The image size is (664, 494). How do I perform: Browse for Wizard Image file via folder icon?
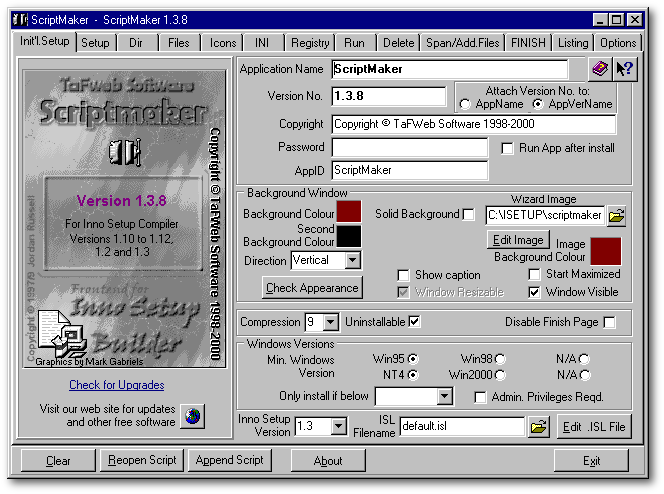coord(616,215)
